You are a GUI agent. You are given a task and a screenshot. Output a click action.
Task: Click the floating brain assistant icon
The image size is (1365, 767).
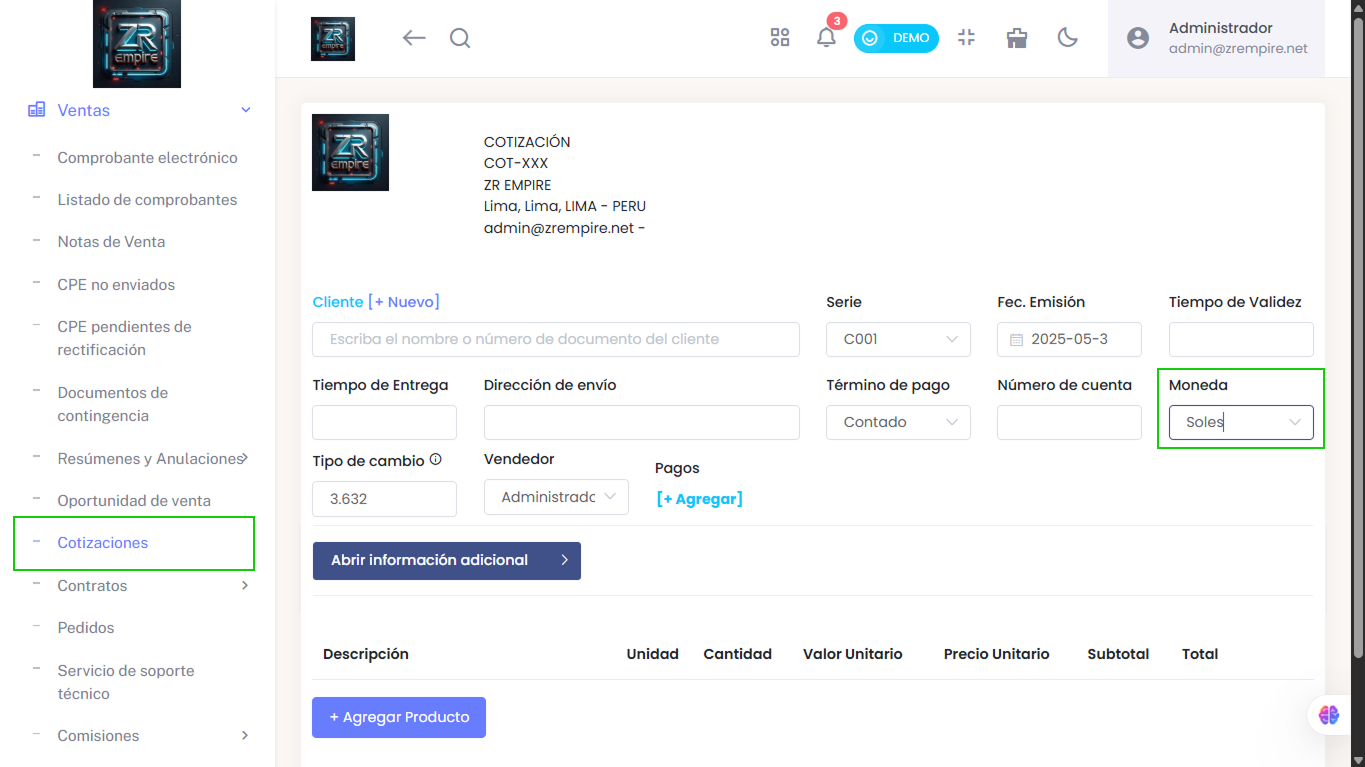1328,715
